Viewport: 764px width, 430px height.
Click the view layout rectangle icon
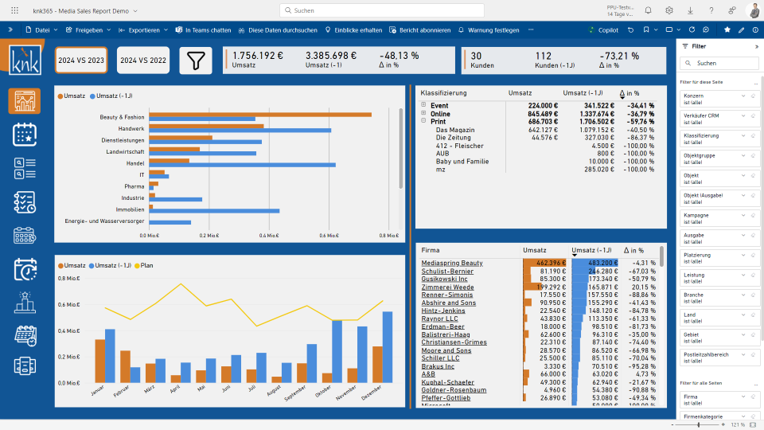click(x=669, y=30)
